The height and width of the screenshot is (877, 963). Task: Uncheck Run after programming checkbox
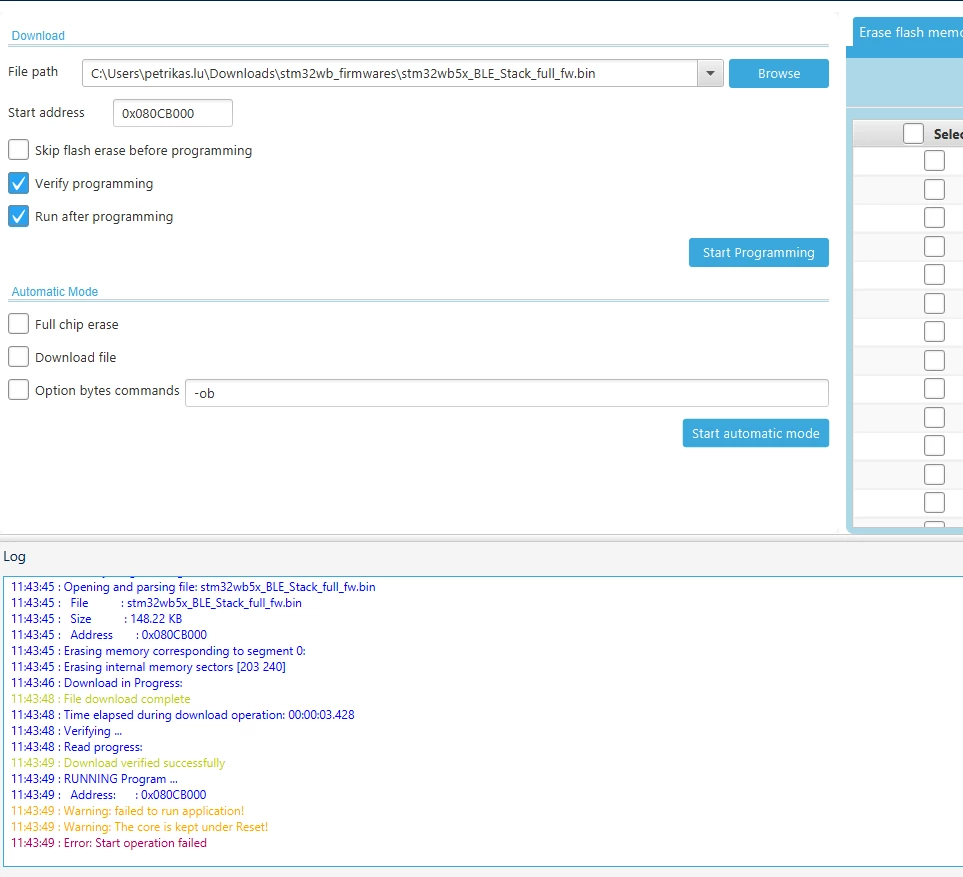pyautogui.click(x=18, y=216)
